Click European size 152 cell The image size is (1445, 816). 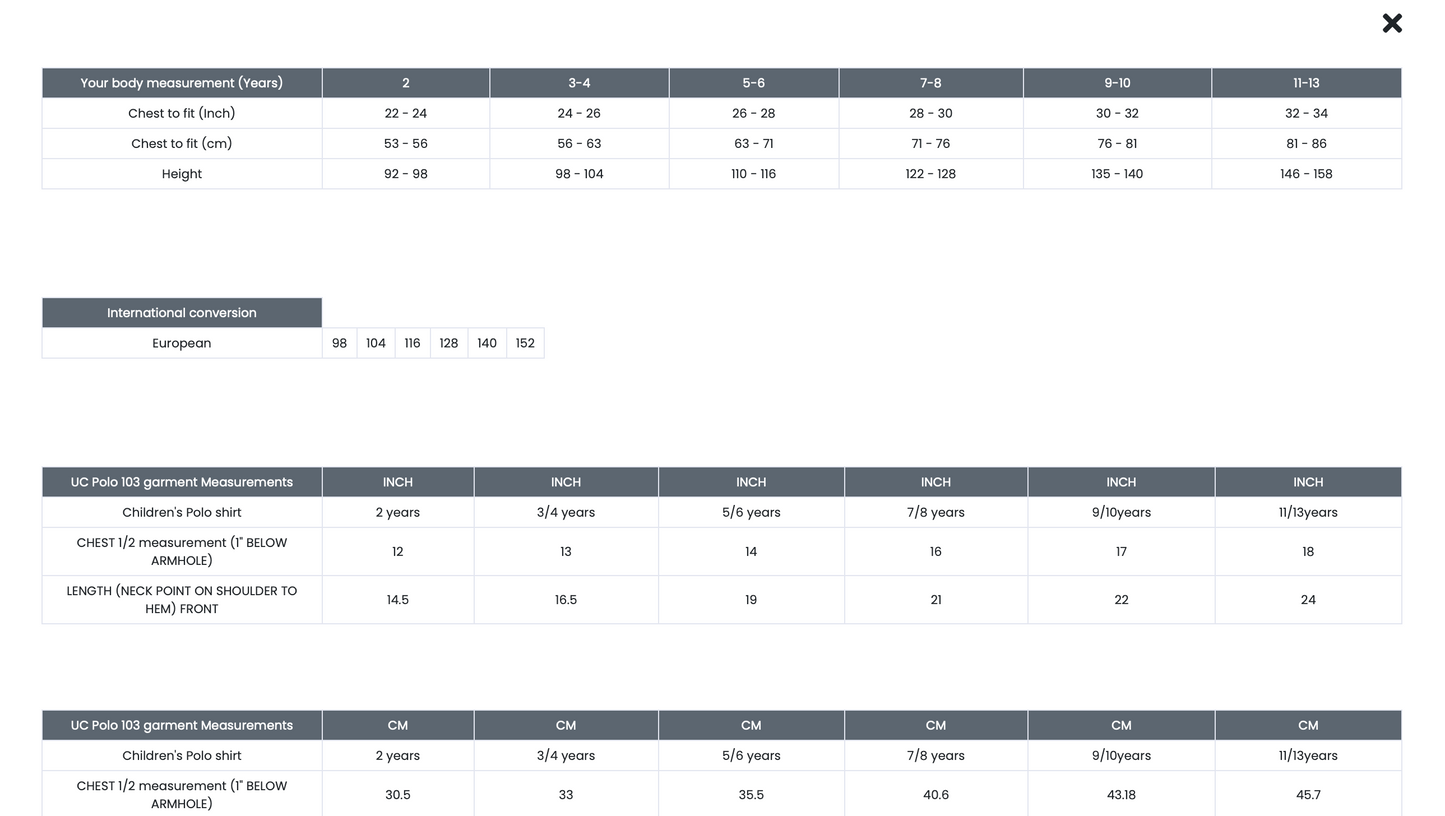click(525, 343)
